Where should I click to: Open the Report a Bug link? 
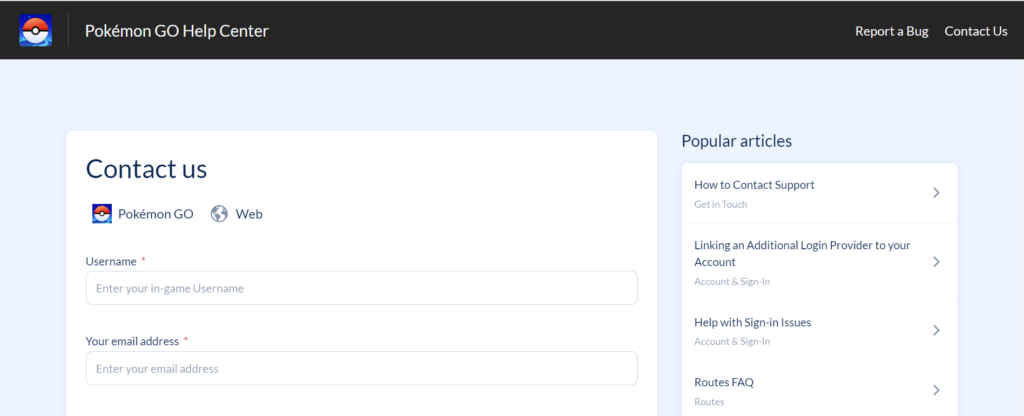point(891,31)
